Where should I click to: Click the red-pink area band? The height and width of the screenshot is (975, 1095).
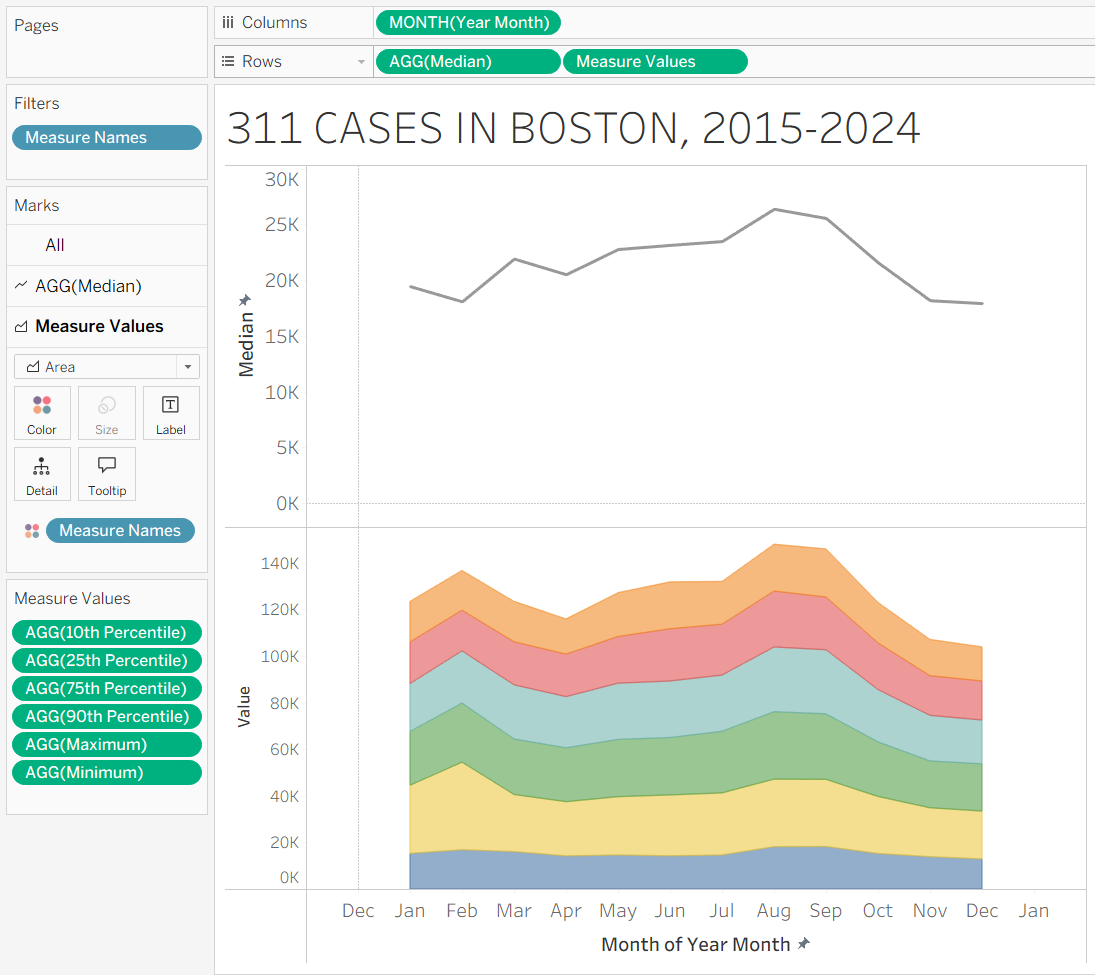point(696,652)
